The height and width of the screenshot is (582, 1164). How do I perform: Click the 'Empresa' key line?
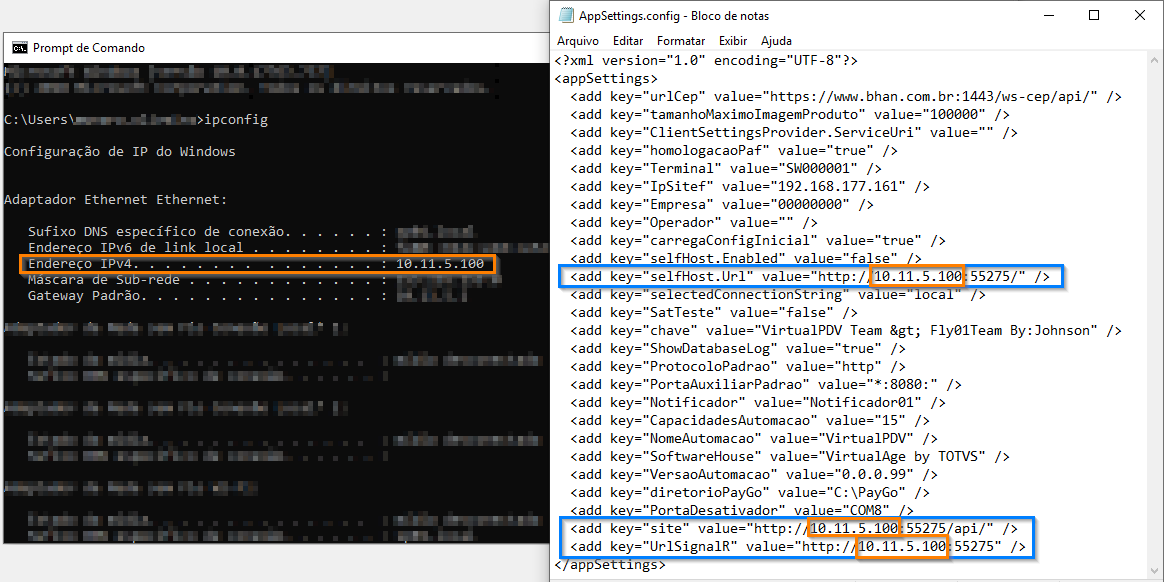(722, 204)
